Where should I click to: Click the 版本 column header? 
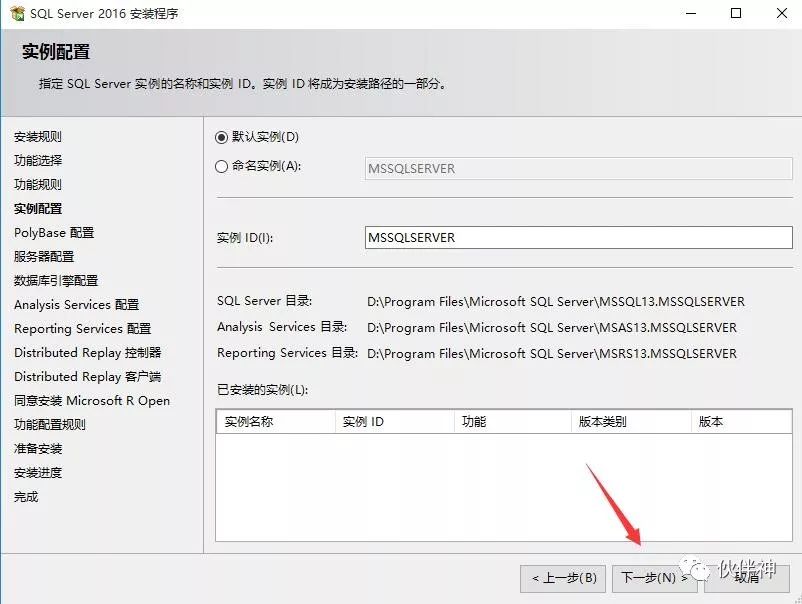pos(741,422)
